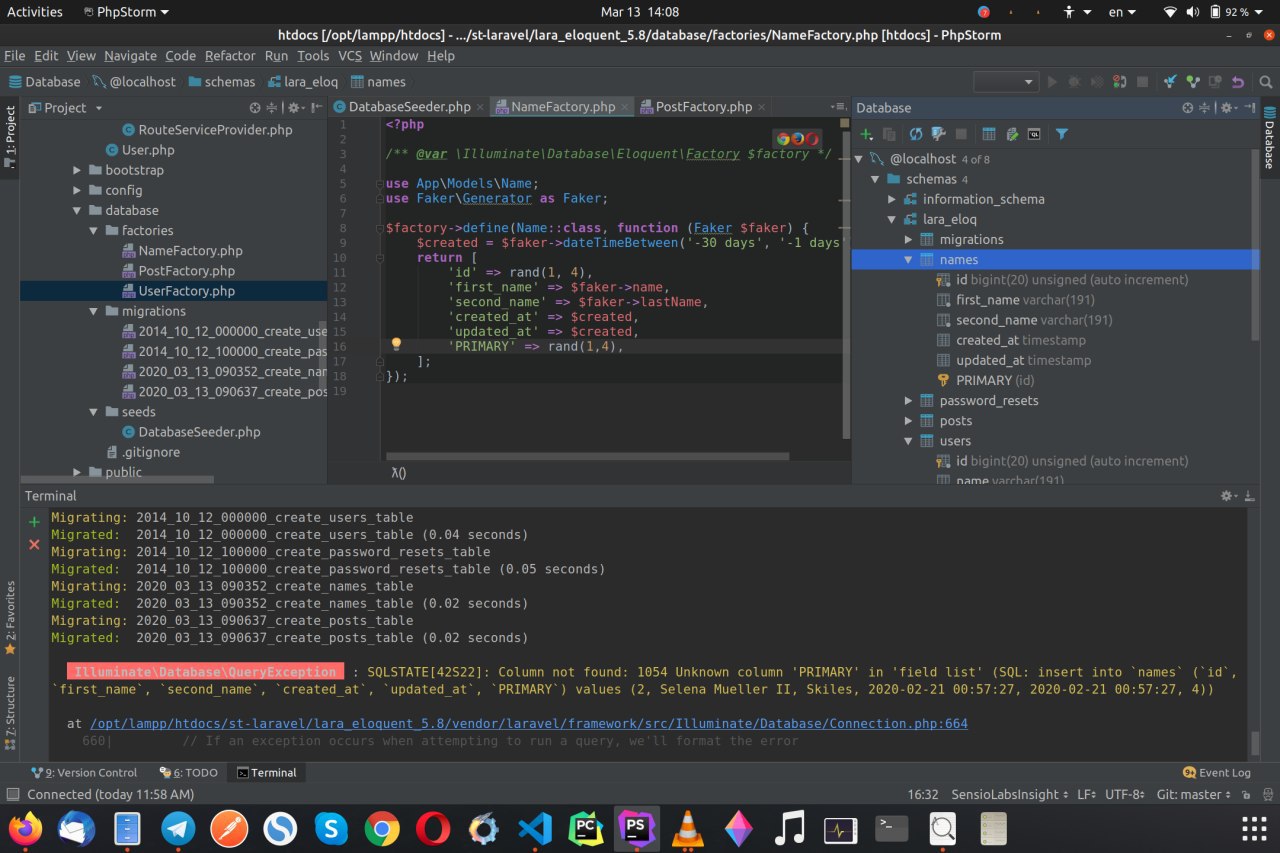Image resolution: width=1280 pixels, height=853 pixels.
Task: Open PyCharm from the dock
Action: tap(586, 828)
